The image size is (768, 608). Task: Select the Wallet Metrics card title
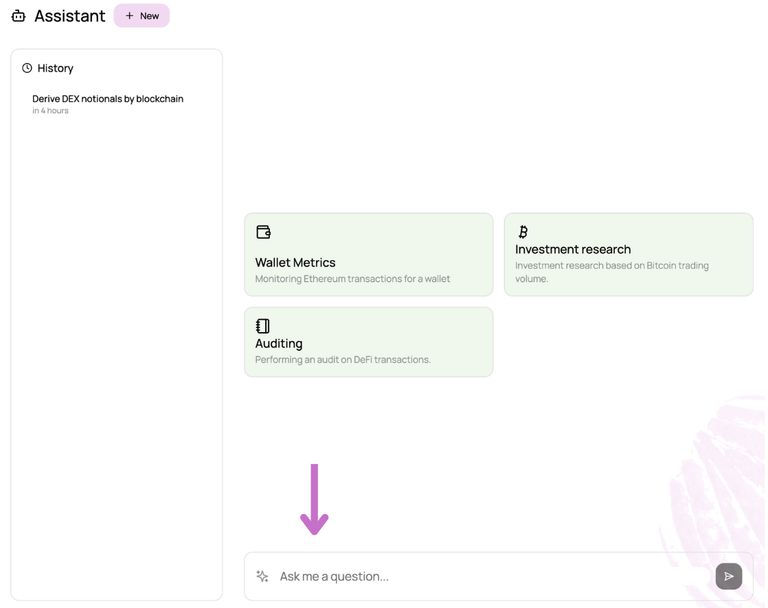295,263
